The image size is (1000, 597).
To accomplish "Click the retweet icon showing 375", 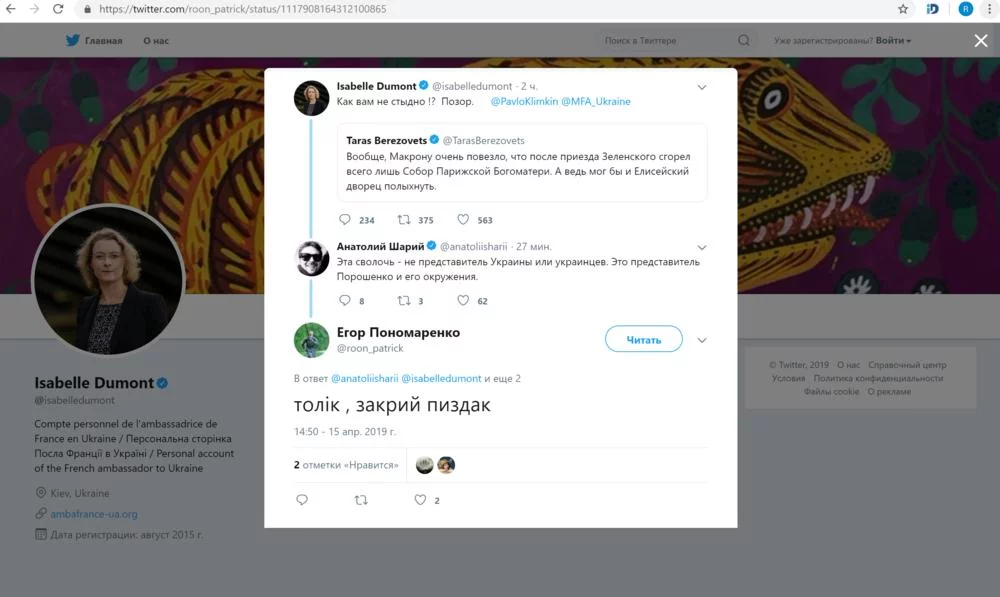I will (404, 220).
